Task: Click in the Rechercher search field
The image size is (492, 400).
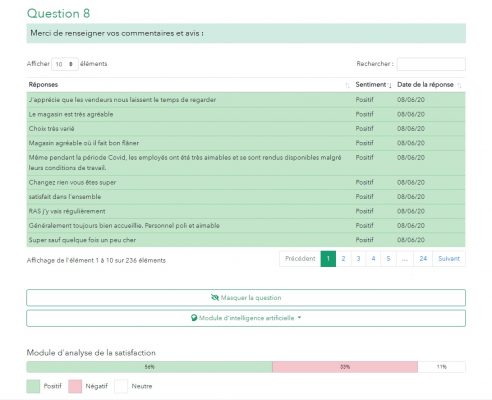Action: 431,64
